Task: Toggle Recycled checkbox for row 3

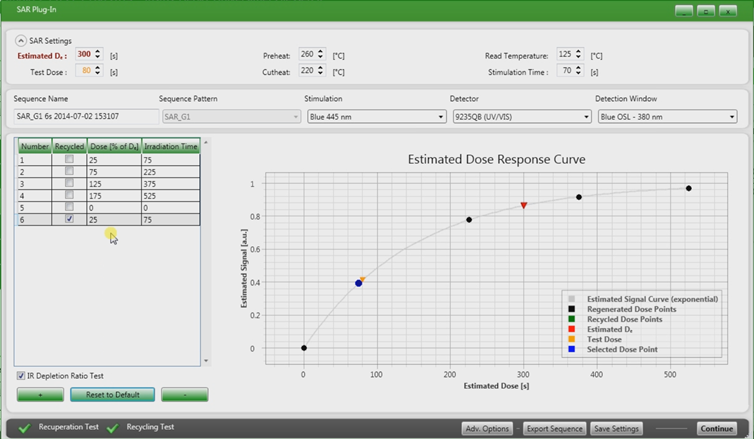Action: [x=69, y=183]
